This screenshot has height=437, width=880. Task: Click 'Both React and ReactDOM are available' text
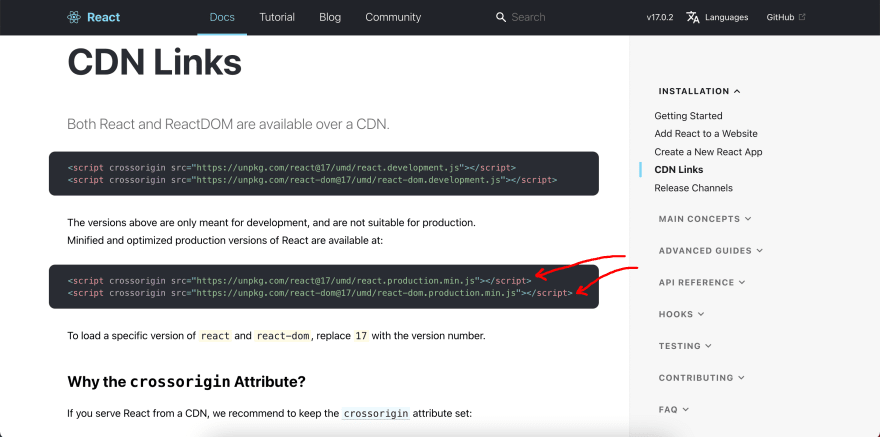tap(228, 124)
